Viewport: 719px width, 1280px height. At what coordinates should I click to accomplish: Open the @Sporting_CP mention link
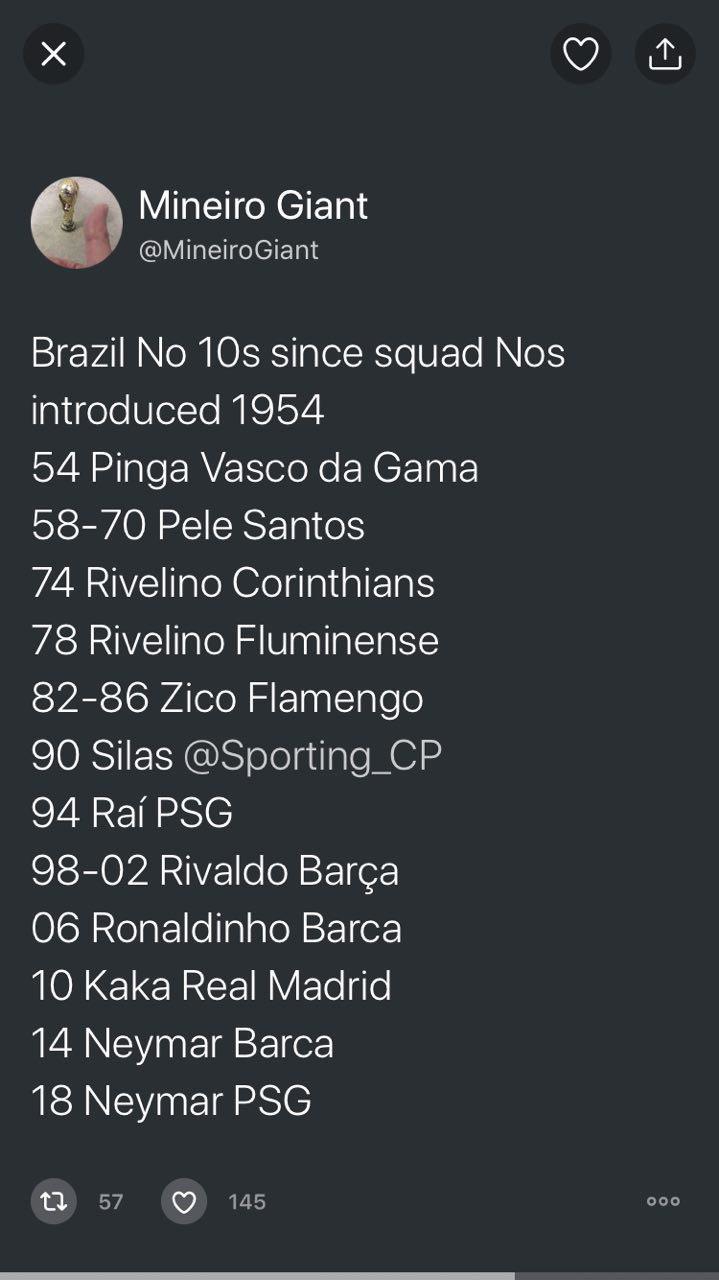click(x=312, y=756)
